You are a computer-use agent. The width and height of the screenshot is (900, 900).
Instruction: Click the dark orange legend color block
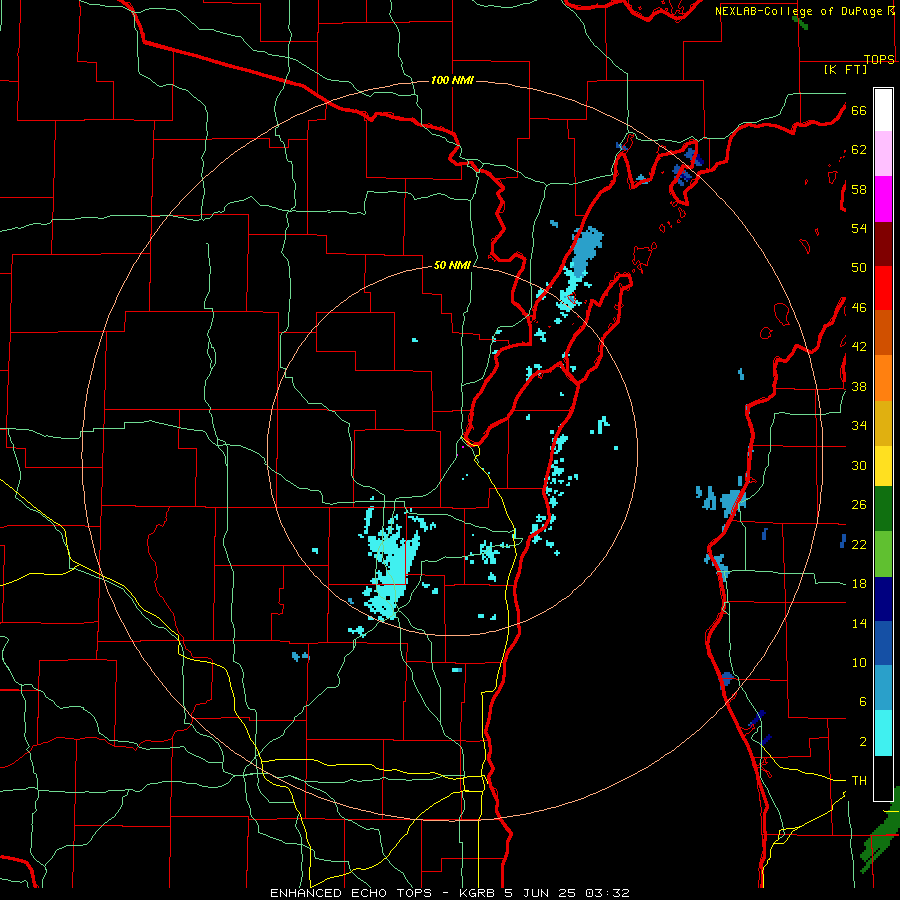(x=883, y=332)
